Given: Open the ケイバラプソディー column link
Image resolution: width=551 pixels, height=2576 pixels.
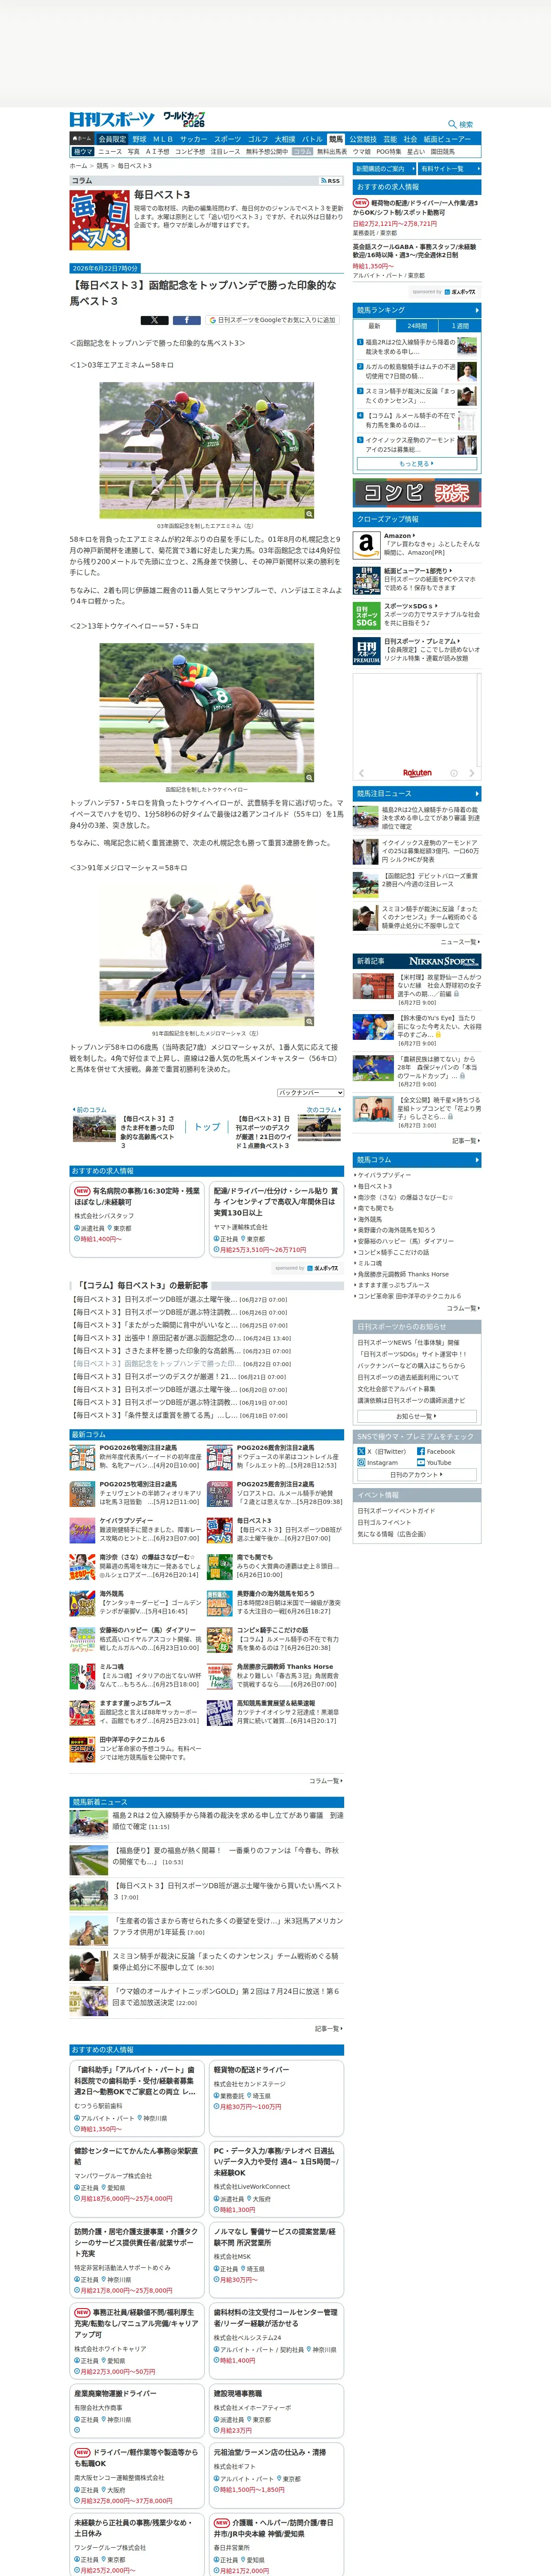Looking at the screenshot, I should pyautogui.click(x=384, y=1175).
